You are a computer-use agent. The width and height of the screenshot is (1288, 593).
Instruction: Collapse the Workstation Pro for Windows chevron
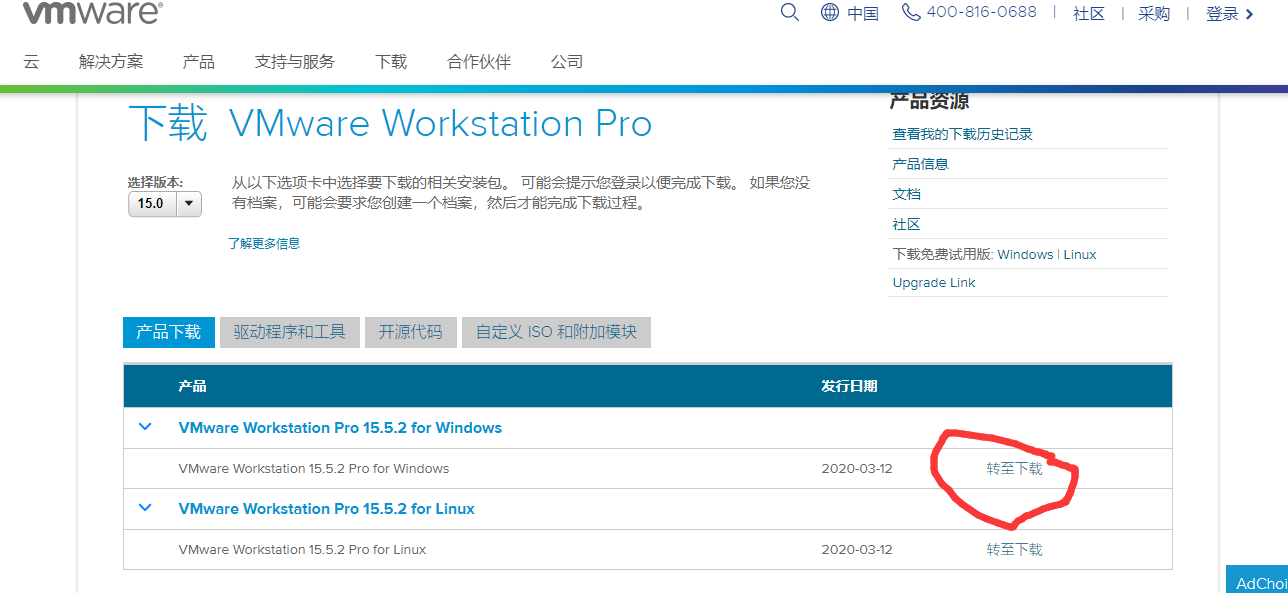pyautogui.click(x=145, y=427)
